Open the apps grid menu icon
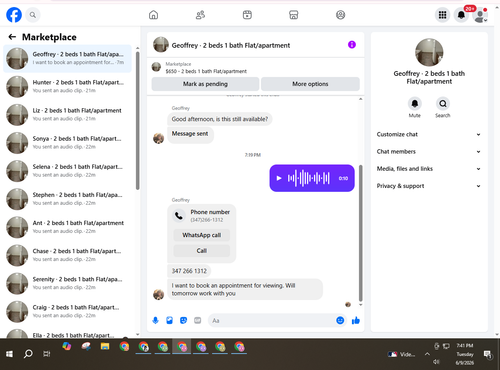 click(x=442, y=15)
